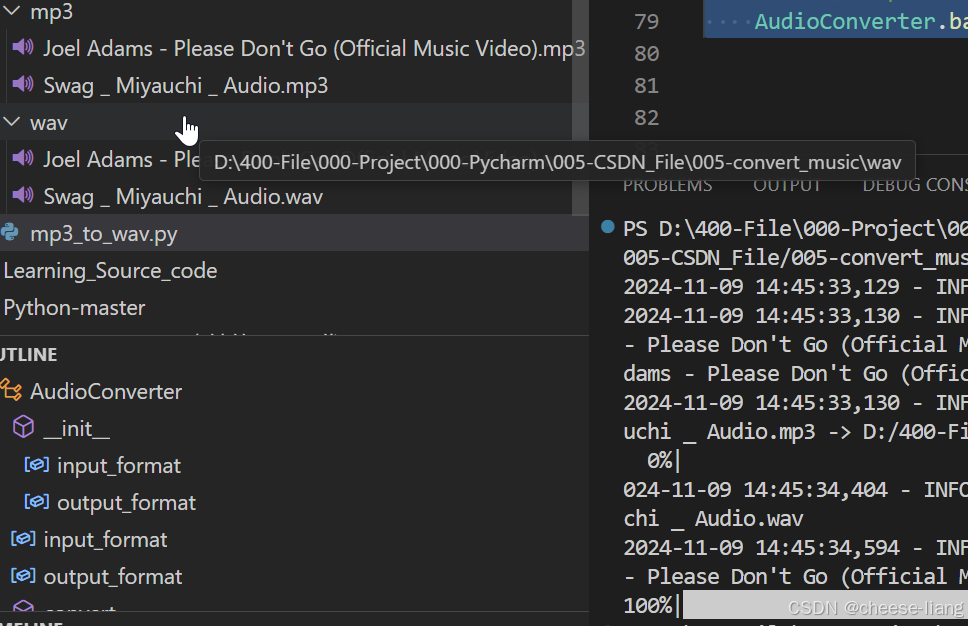This screenshot has width=968, height=626.
Task: Click the speaker icon beside Joel Adams mp3
Action: point(21,48)
